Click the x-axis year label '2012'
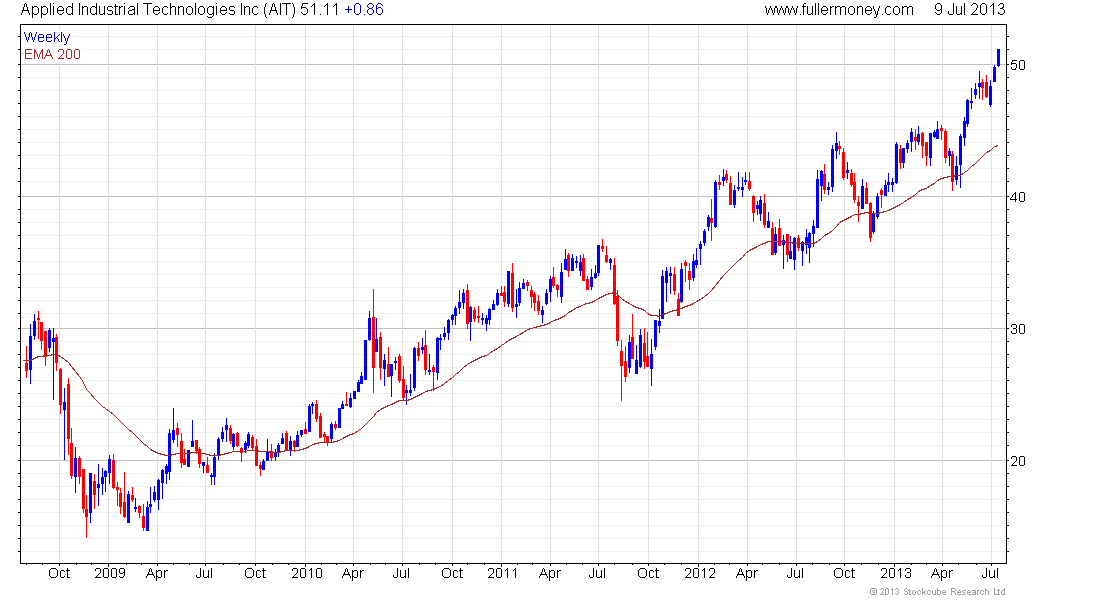1100x600 pixels. 699,573
